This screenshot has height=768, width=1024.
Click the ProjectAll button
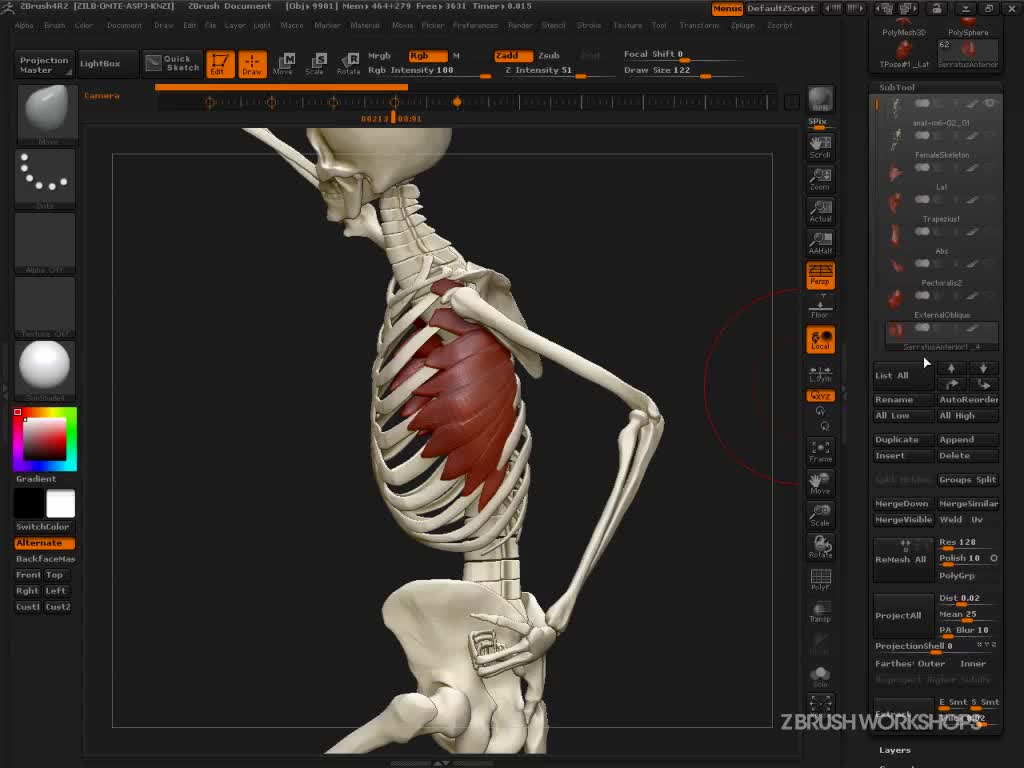904,615
